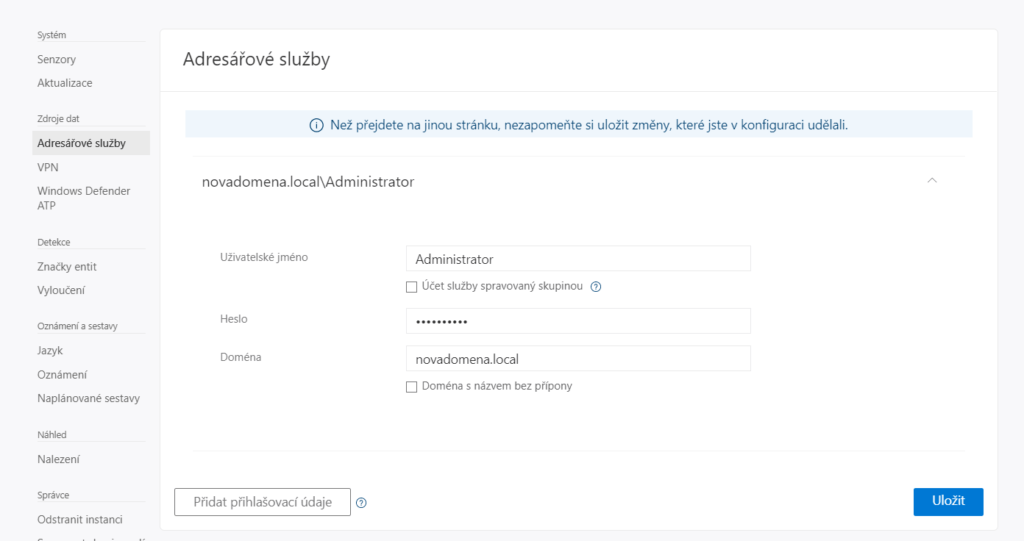Click the Uložit button

tap(948, 501)
